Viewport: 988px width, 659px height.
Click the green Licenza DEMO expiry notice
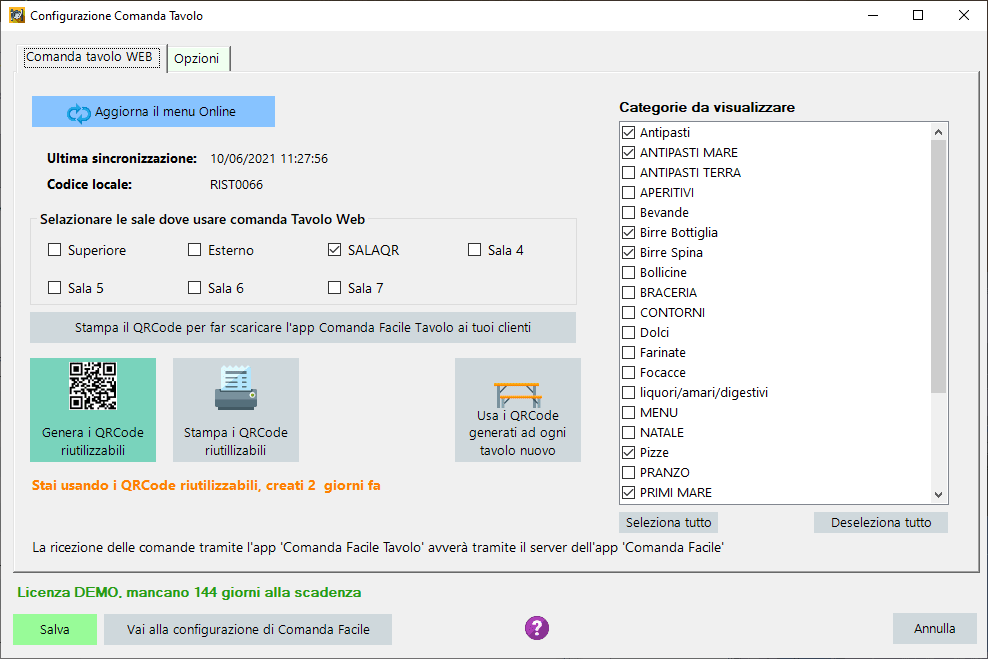[x=189, y=593]
